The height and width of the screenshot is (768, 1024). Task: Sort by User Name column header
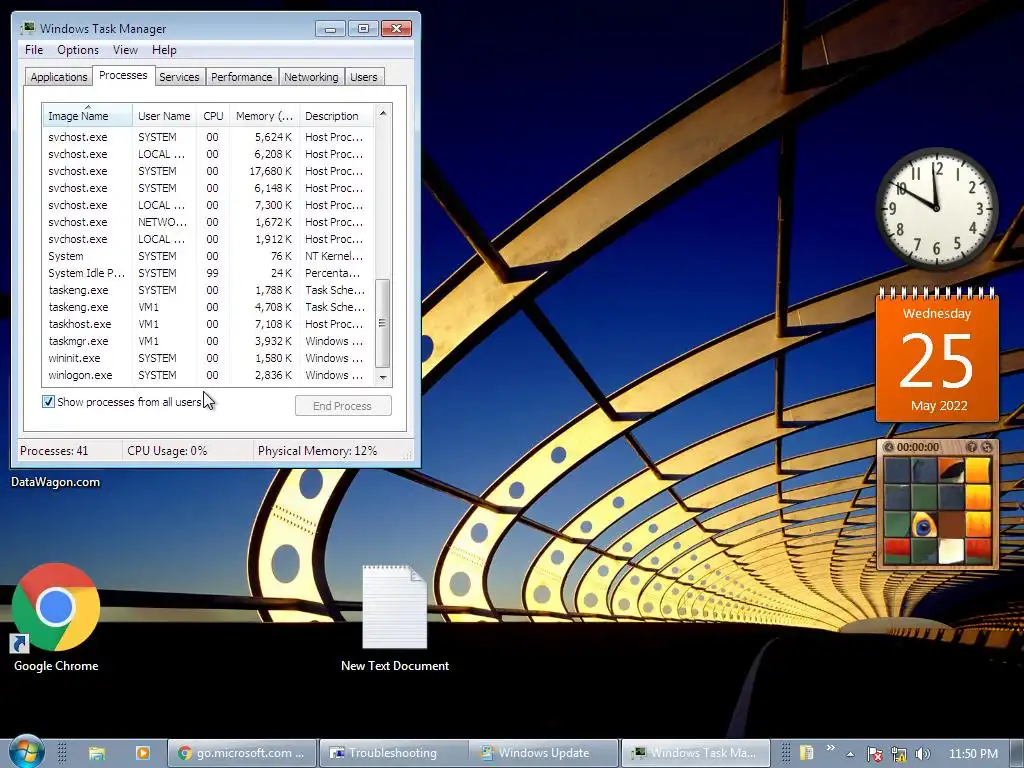click(x=164, y=116)
